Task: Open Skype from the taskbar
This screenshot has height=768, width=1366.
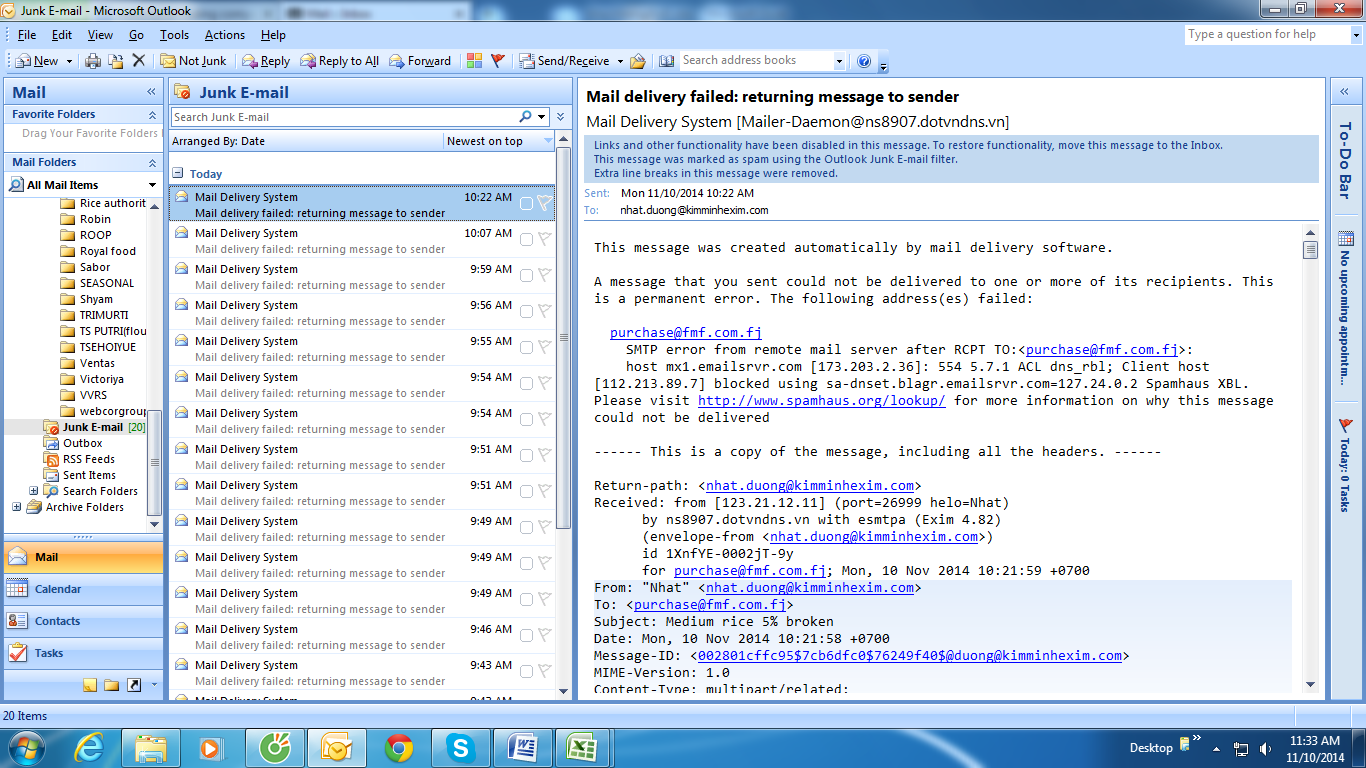Action: (460, 747)
